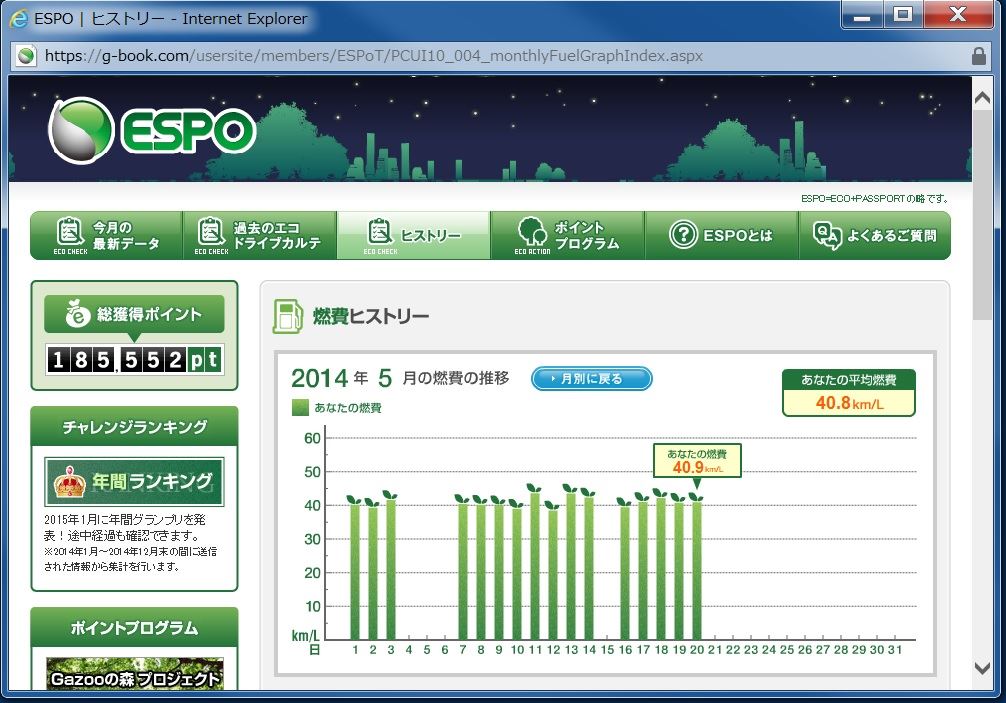
Task: Click the question mark icon on ESPOとは
Action: (683, 235)
